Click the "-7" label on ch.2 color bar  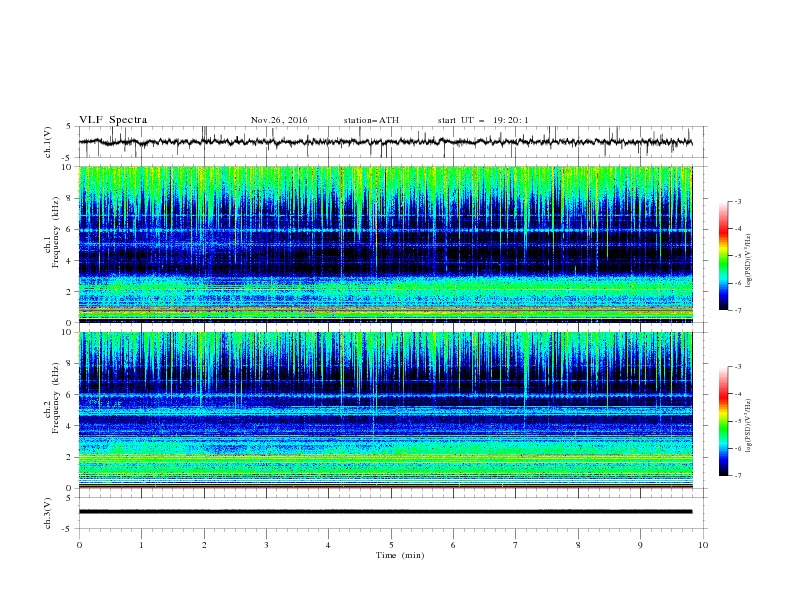[x=737, y=476]
